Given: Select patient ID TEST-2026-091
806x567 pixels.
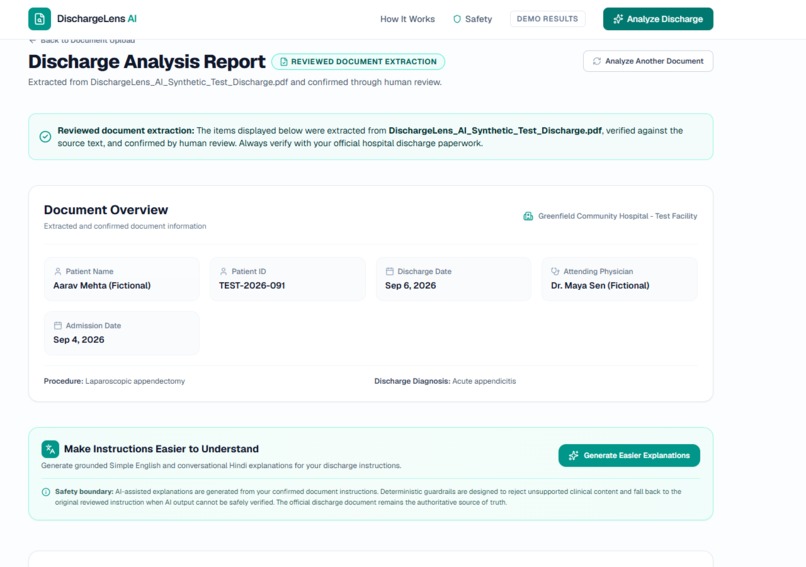Looking at the screenshot, I should click(252, 286).
